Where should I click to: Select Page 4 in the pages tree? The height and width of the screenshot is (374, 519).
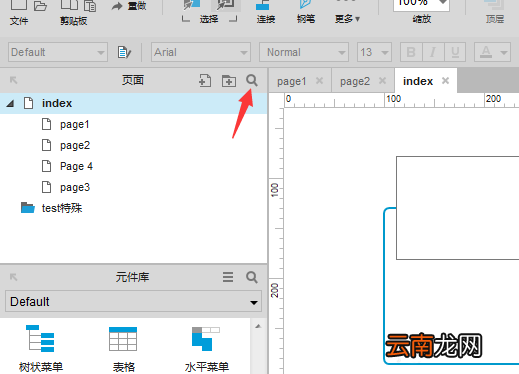point(76,166)
